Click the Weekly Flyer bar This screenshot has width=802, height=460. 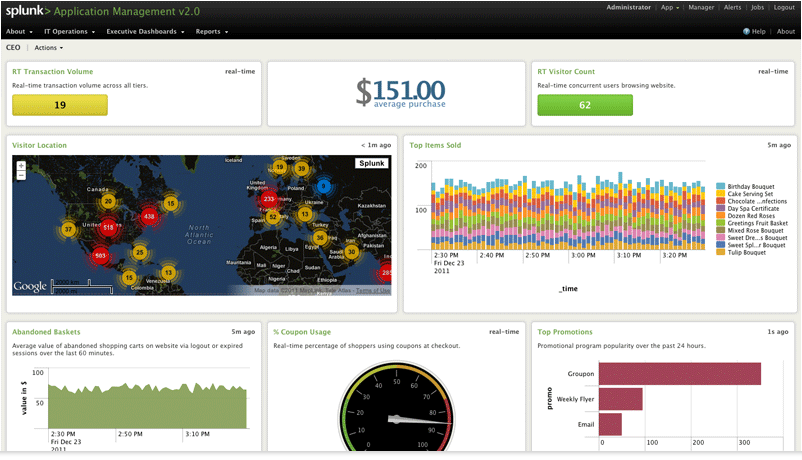tap(620, 399)
